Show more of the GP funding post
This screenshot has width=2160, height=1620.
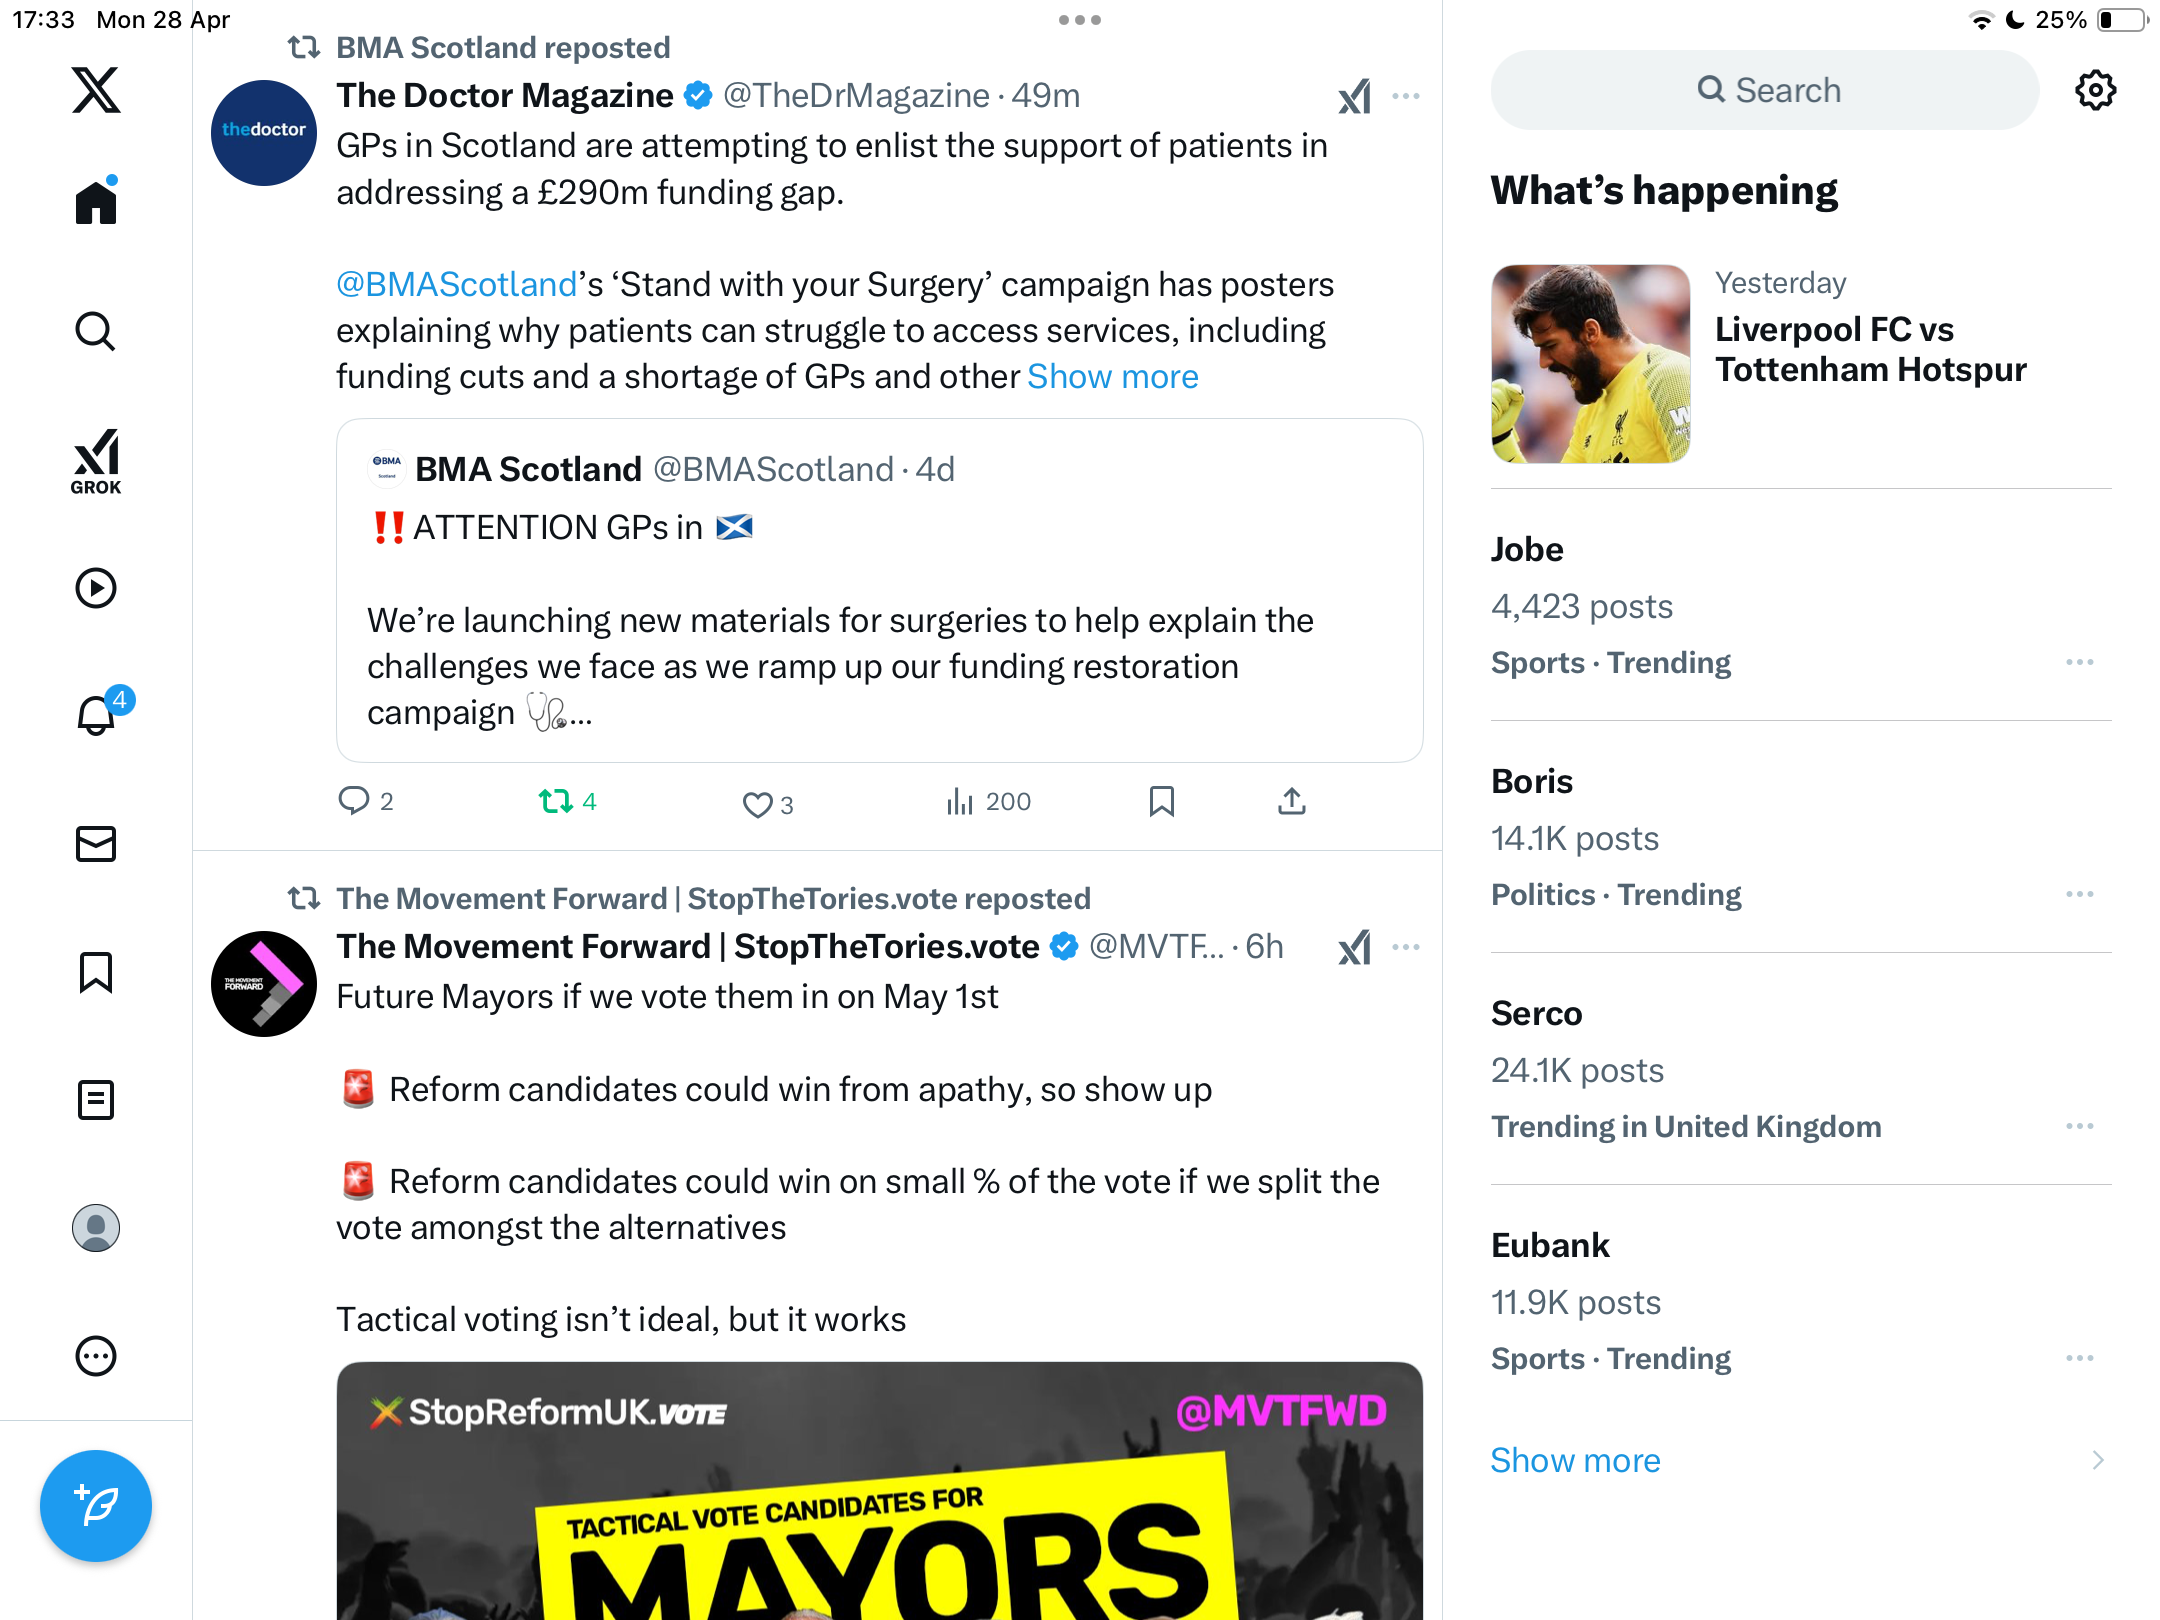tap(1112, 376)
